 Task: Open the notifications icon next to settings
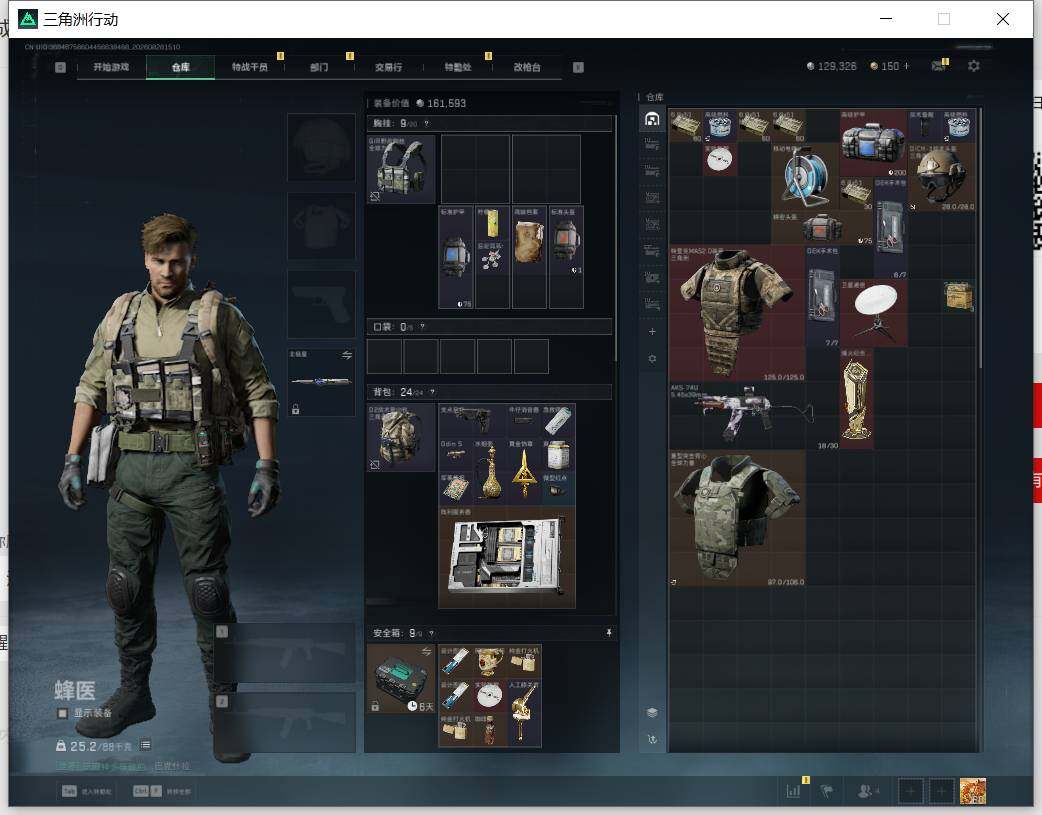click(x=938, y=66)
